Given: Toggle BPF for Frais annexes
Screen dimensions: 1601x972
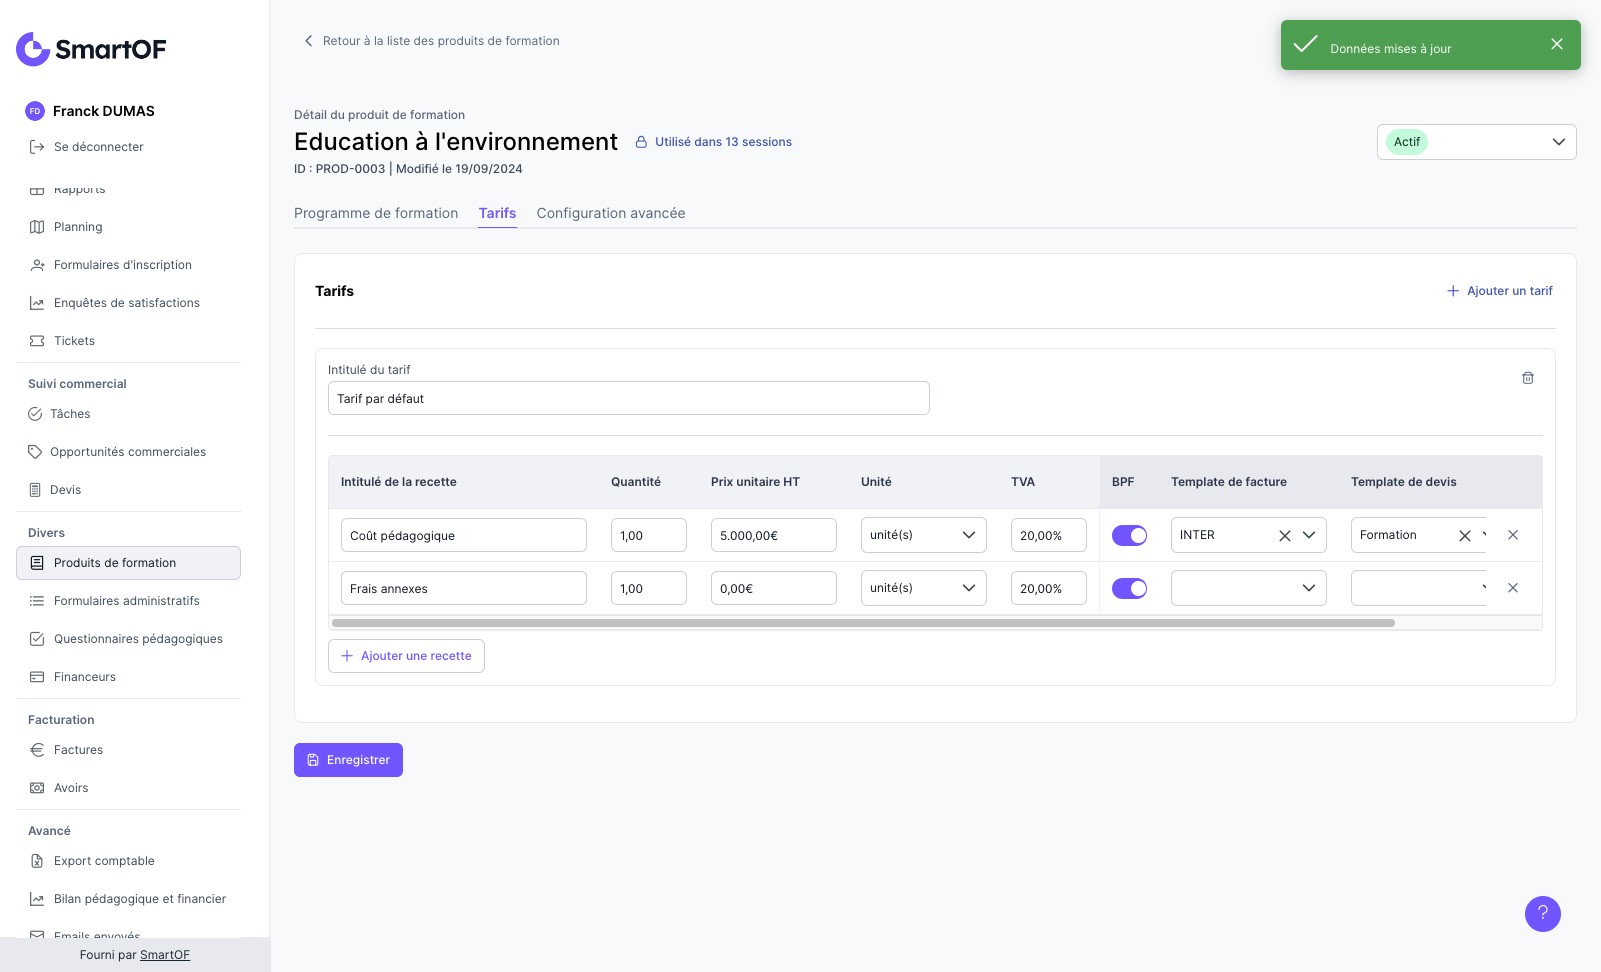Looking at the screenshot, I should click(1129, 589).
